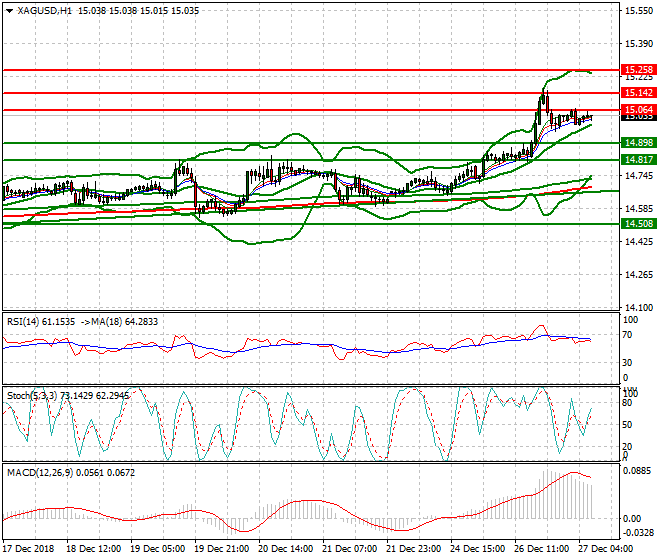This screenshot has width=660, height=560.
Task: Click the Stochastic scale value 50
Action: [627, 425]
